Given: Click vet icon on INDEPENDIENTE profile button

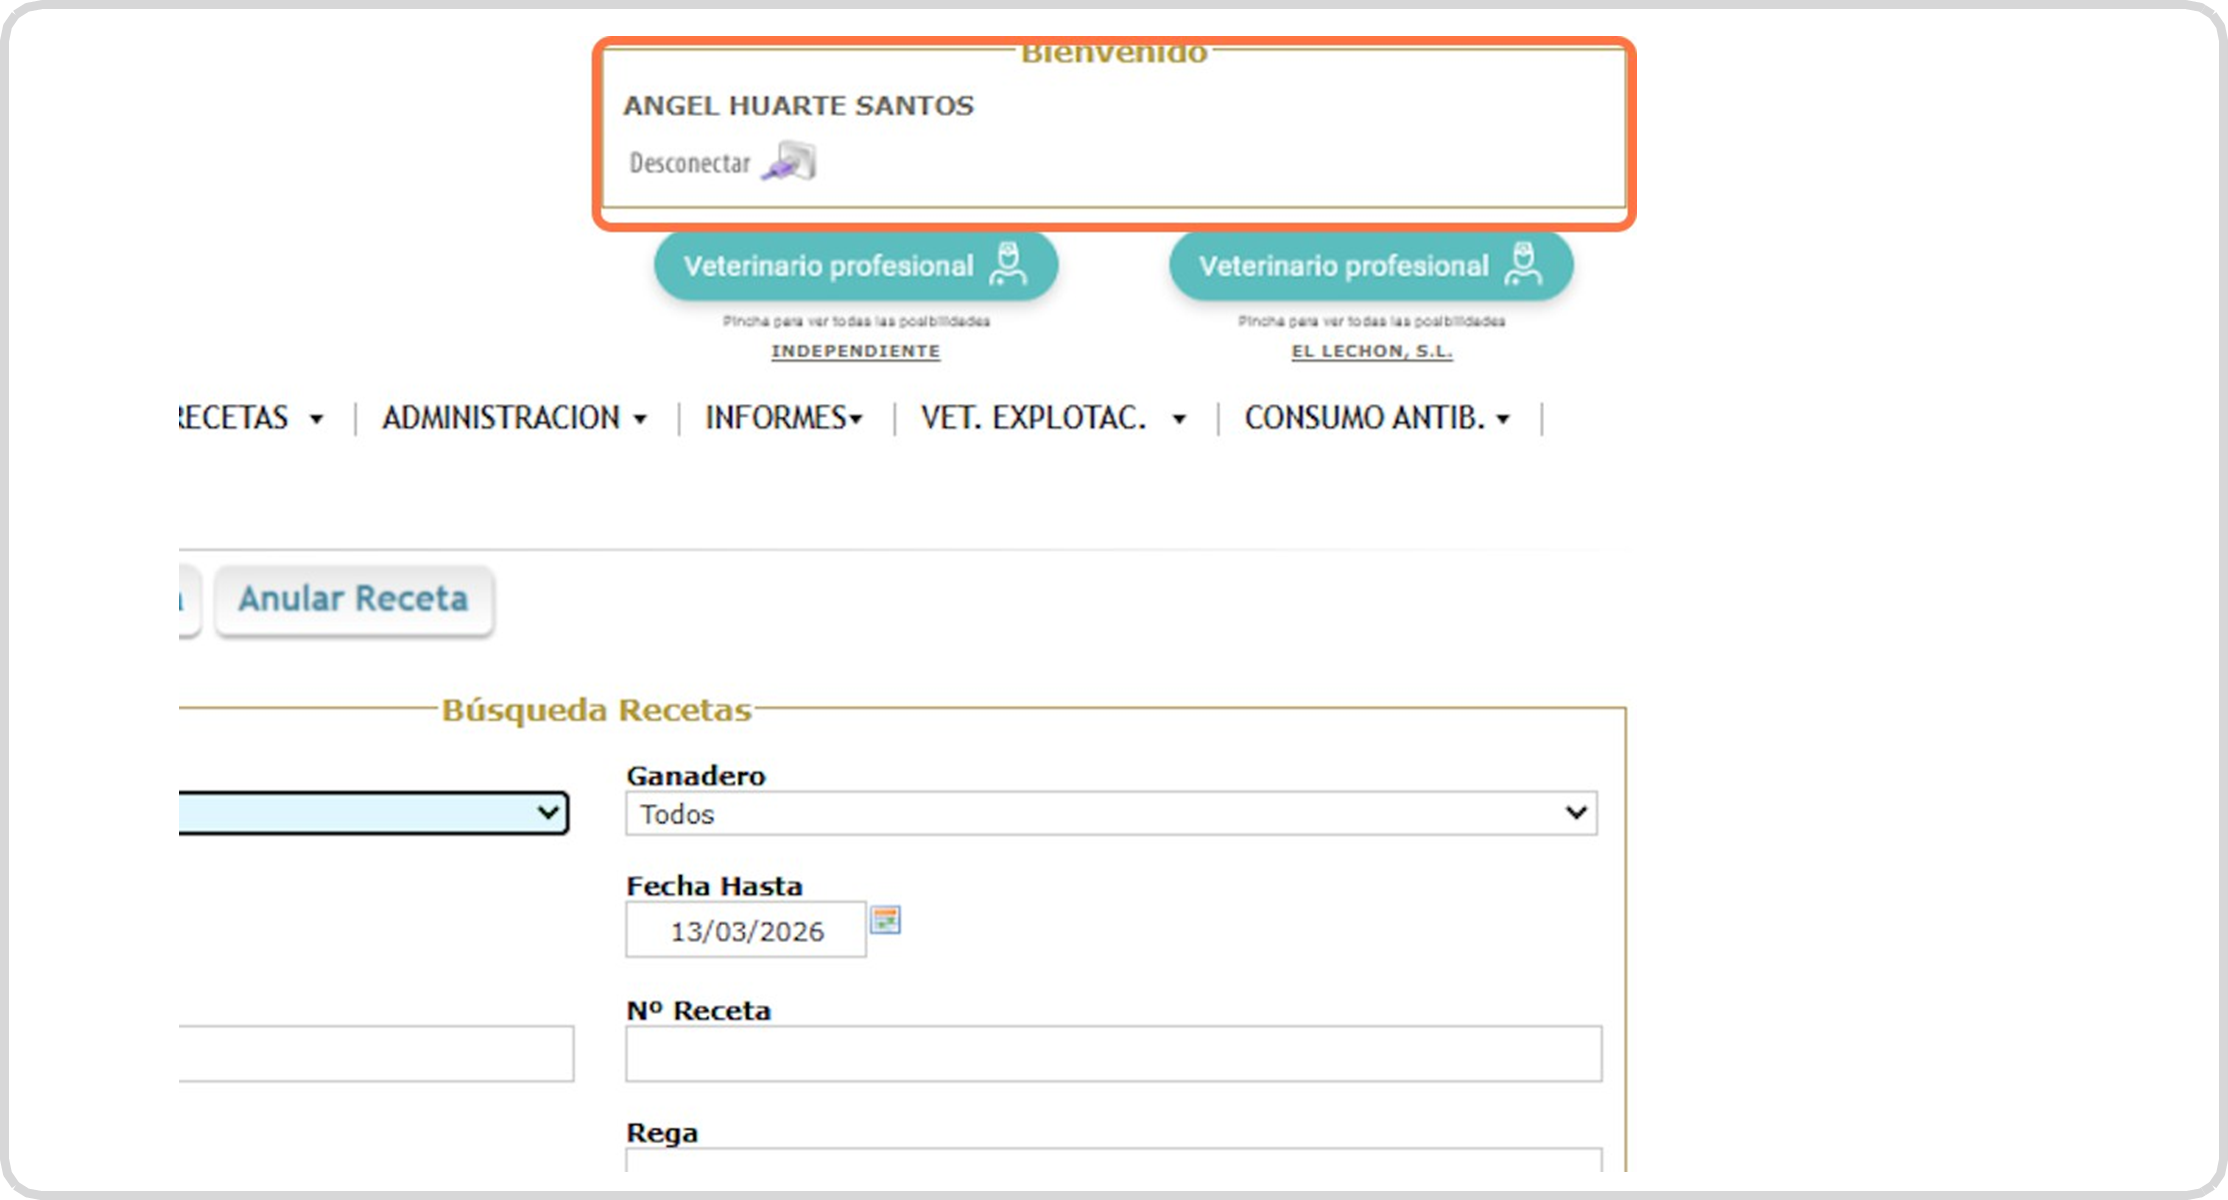Looking at the screenshot, I should coord(1007,265).
